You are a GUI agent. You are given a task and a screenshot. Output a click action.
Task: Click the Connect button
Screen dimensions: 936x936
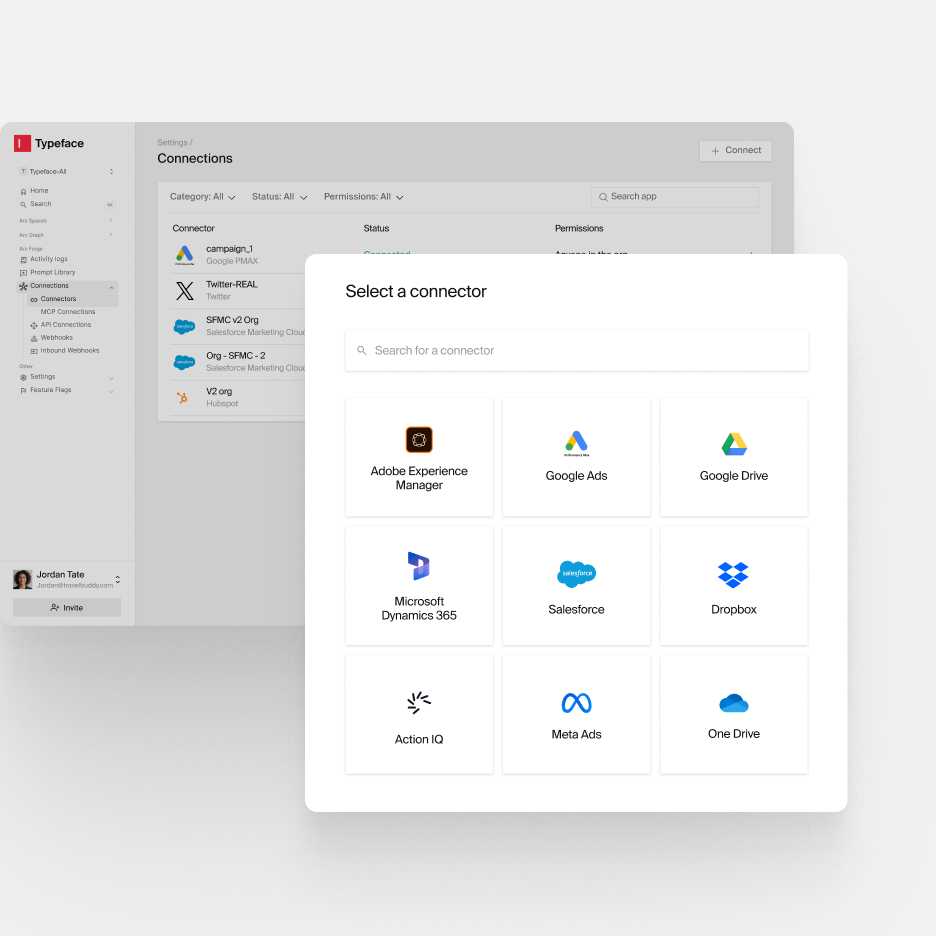coord(735,150)
